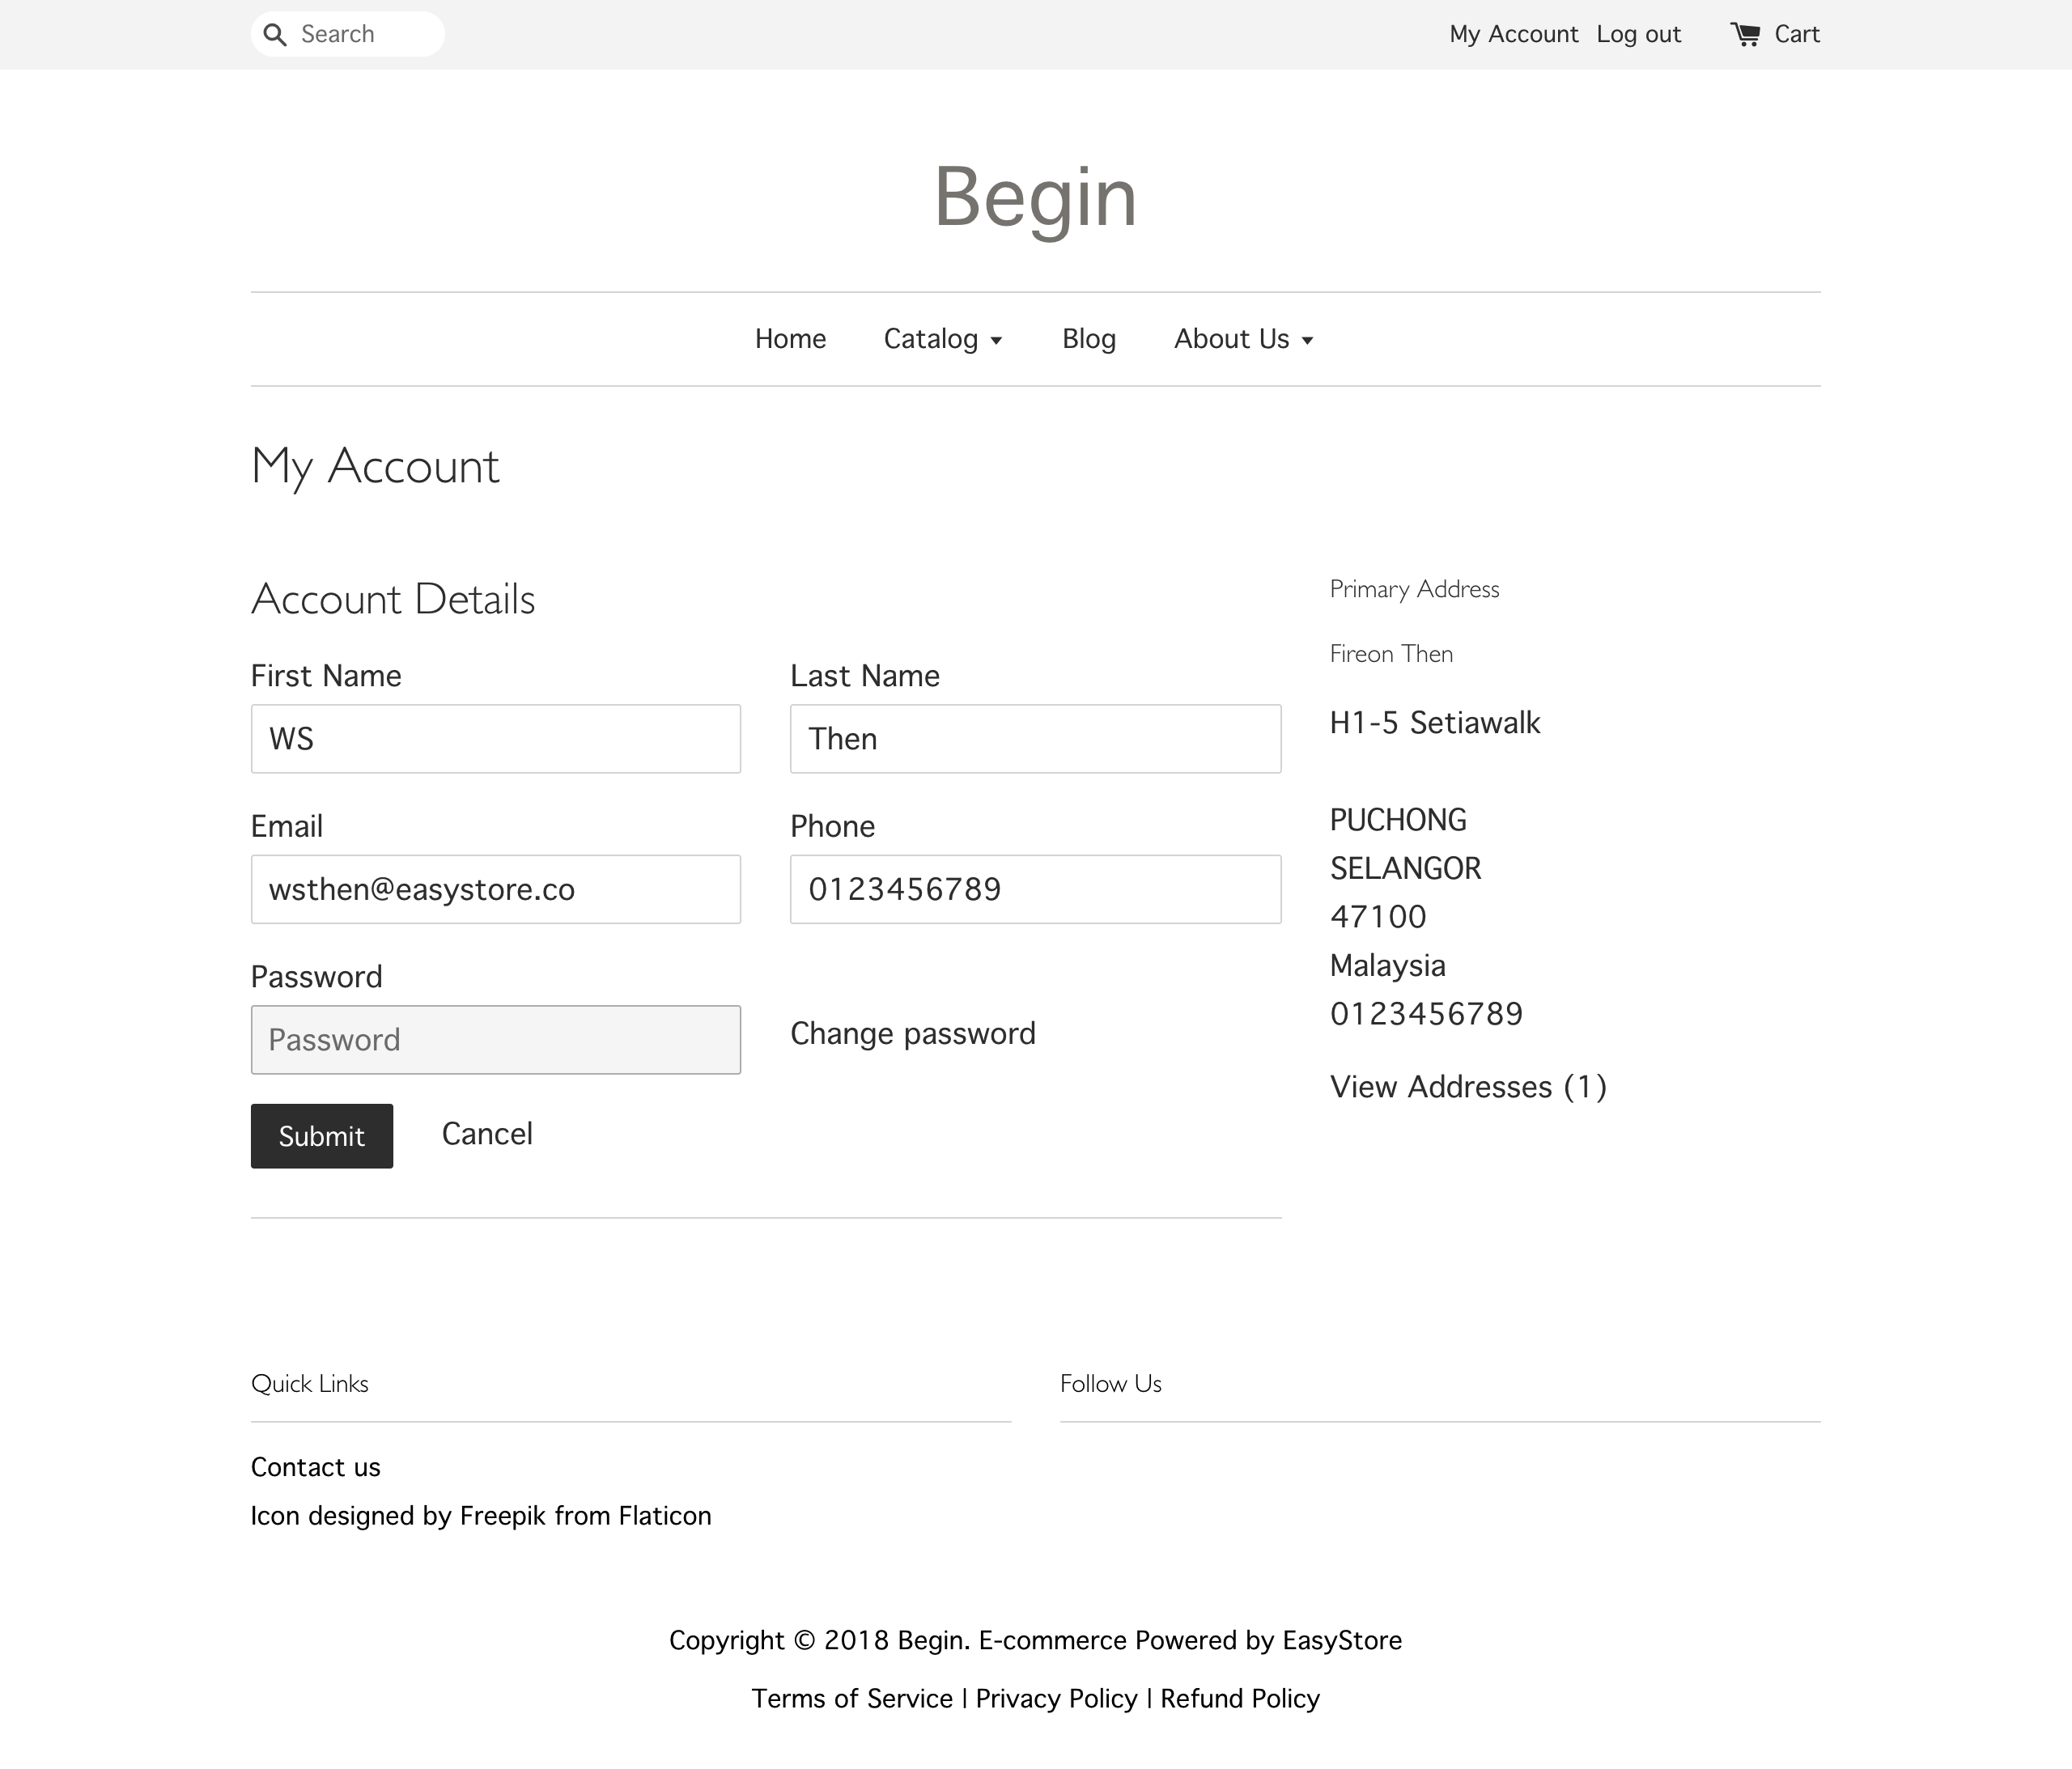Select Malaysia in the address
Screen dimensions: 2072x1769
[1387, 966]
